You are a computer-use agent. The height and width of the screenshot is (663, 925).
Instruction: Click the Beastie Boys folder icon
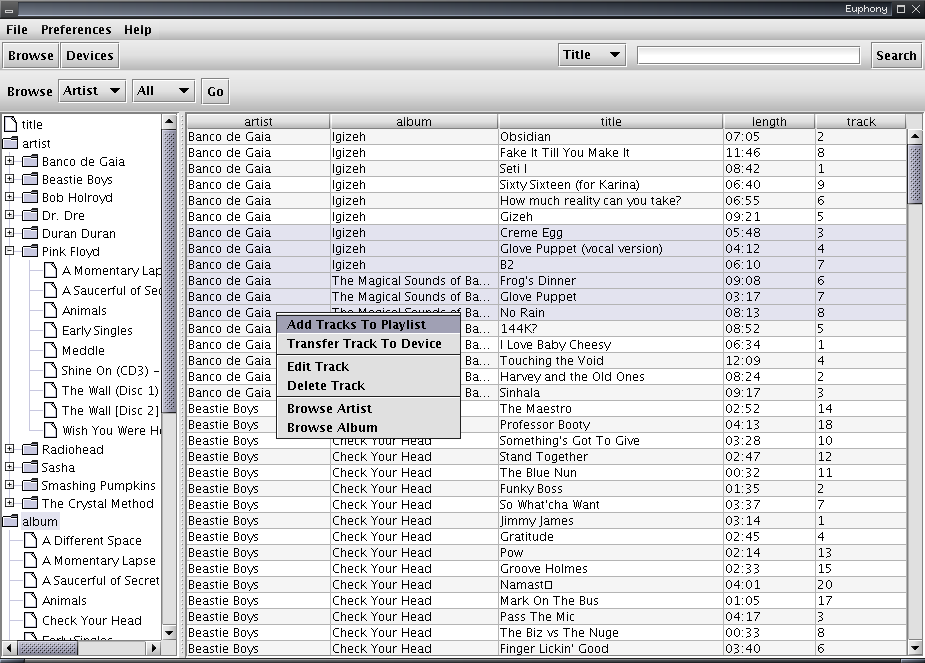tap(30, 179)
